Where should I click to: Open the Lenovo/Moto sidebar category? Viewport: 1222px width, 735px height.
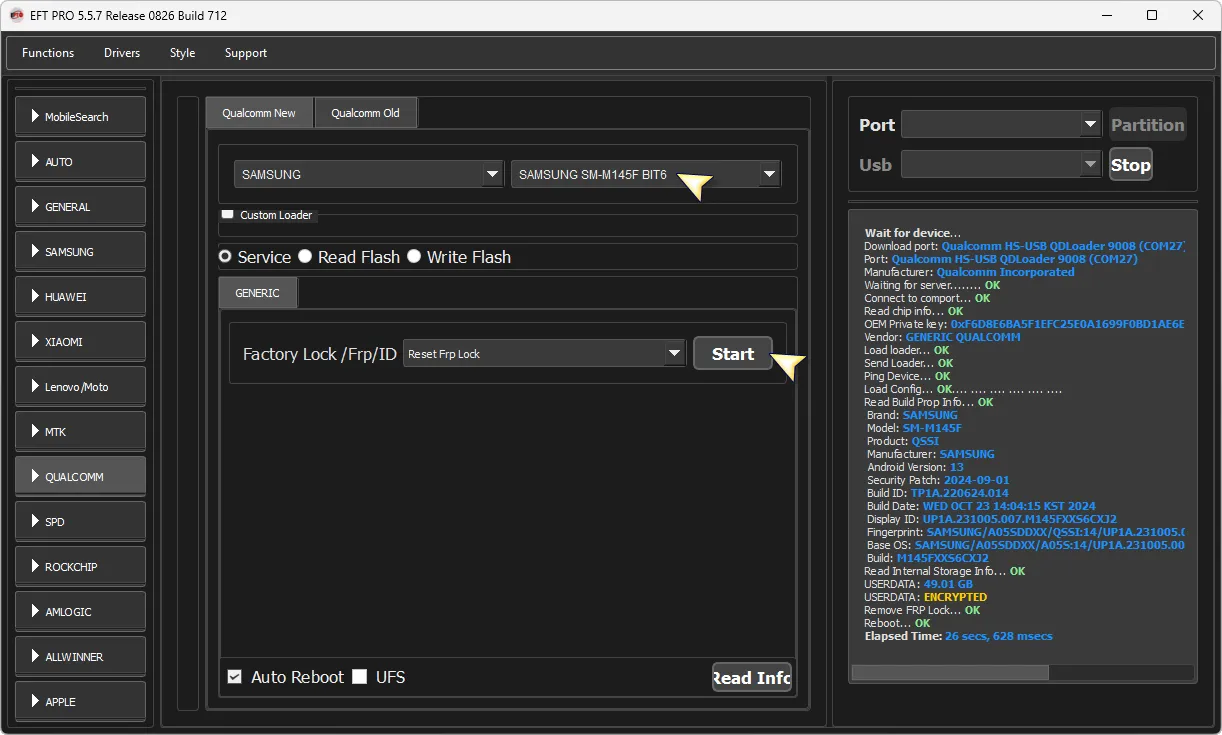tap(80, 386)
